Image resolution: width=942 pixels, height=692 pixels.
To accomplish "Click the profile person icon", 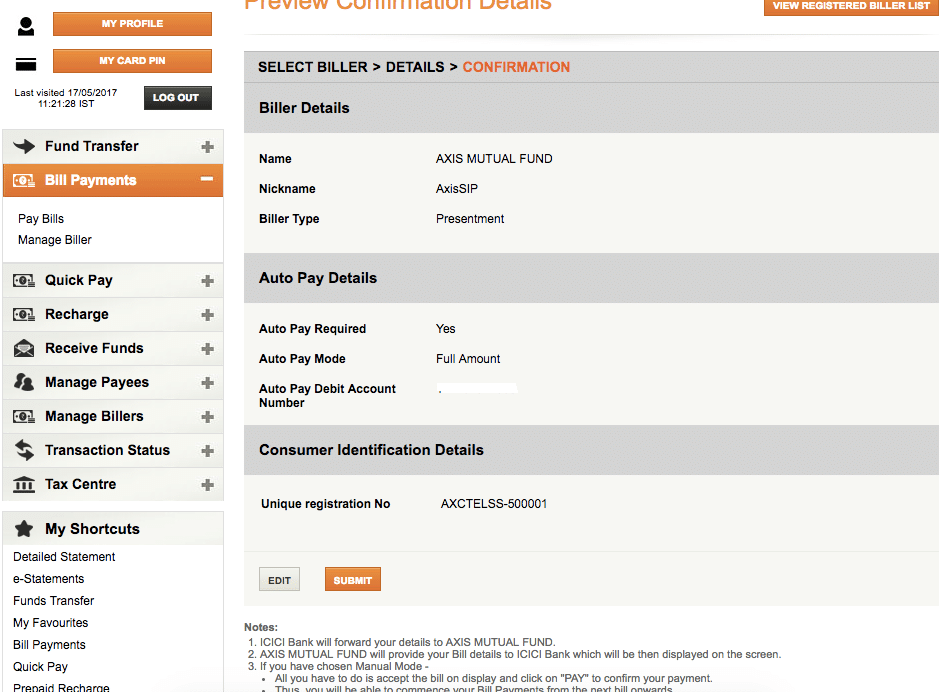I will 26,26.
